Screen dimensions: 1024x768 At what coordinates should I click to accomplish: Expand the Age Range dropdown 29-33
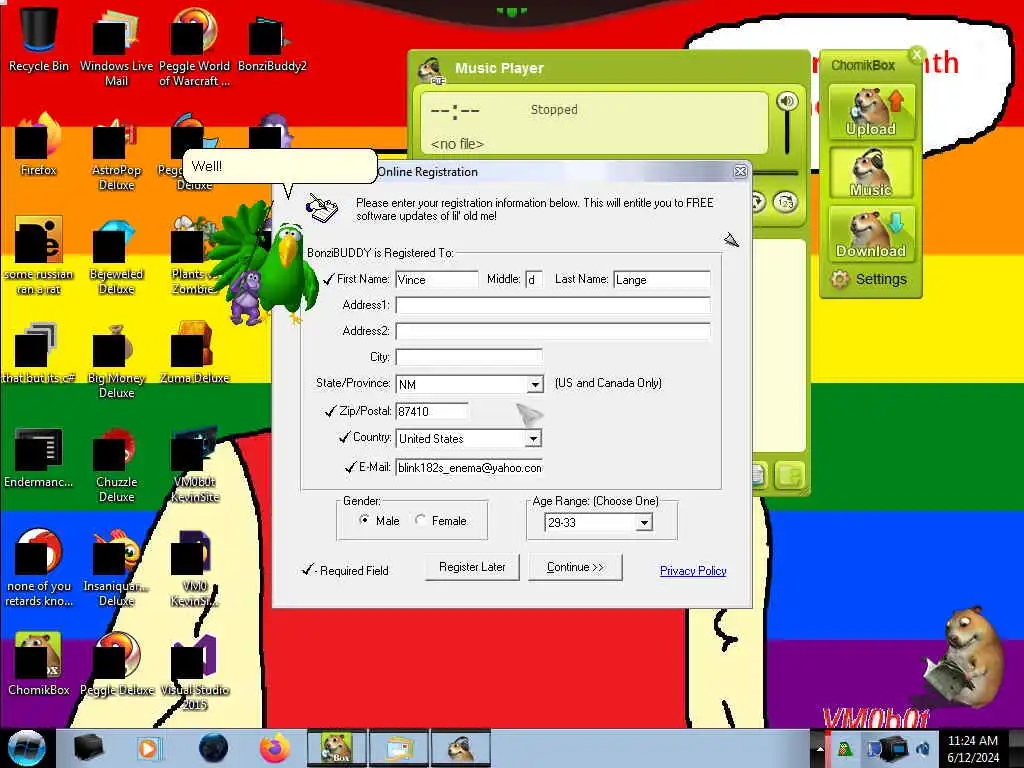click(x=644, y=522)
